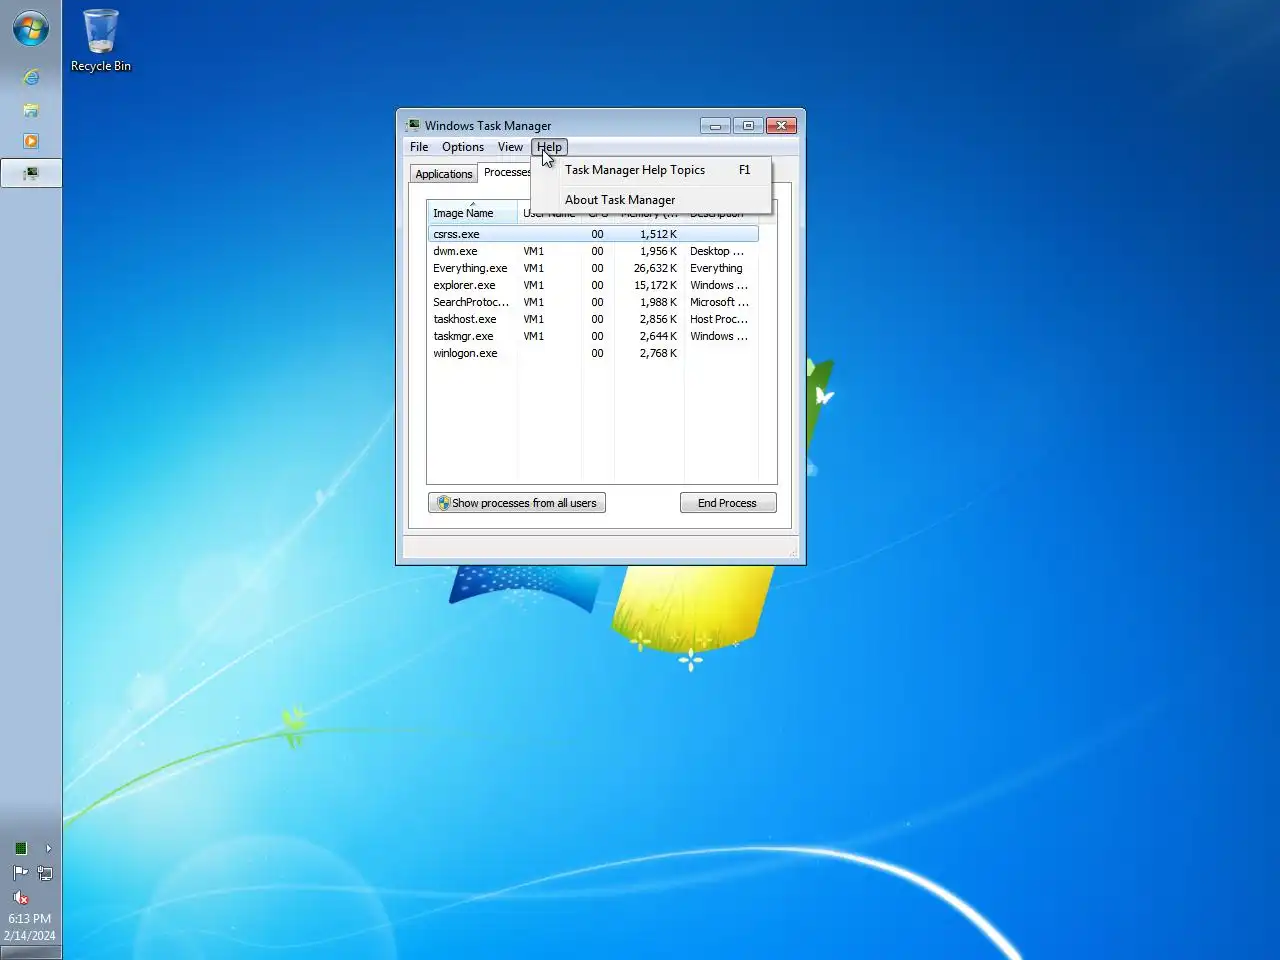Click the 1,956 K memory value
This screenshot has height=960, width=1280.
tap(658, 251)
